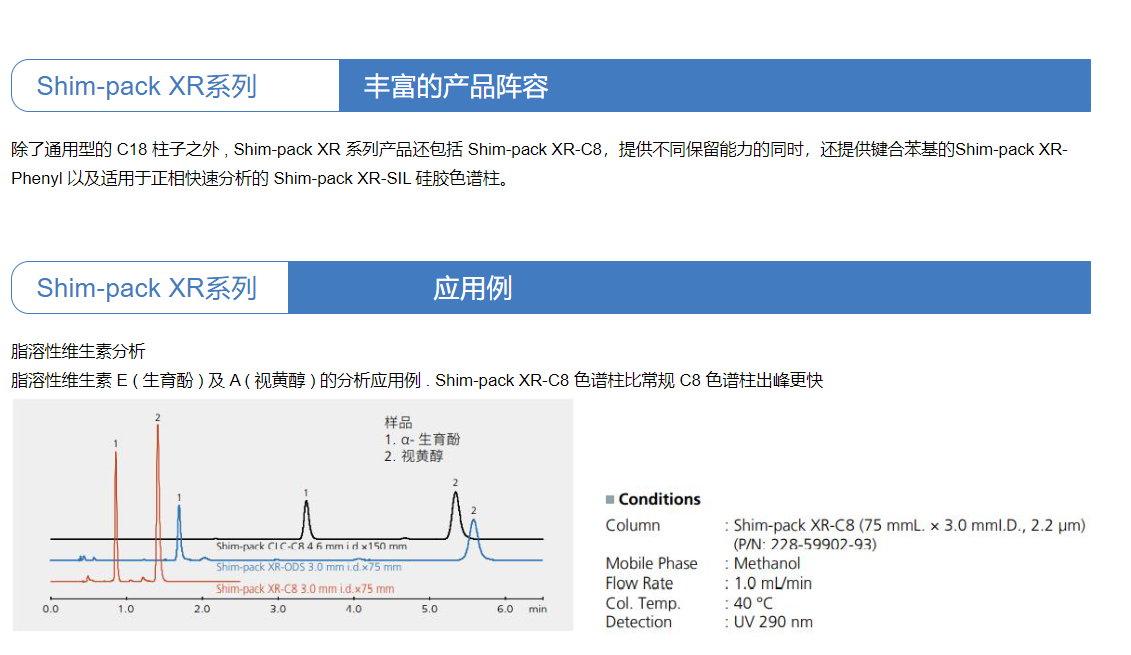The width and height of the screenshot is (1131, 655).
Task: Click the Conditions heading text
Action: coord(659,500)
